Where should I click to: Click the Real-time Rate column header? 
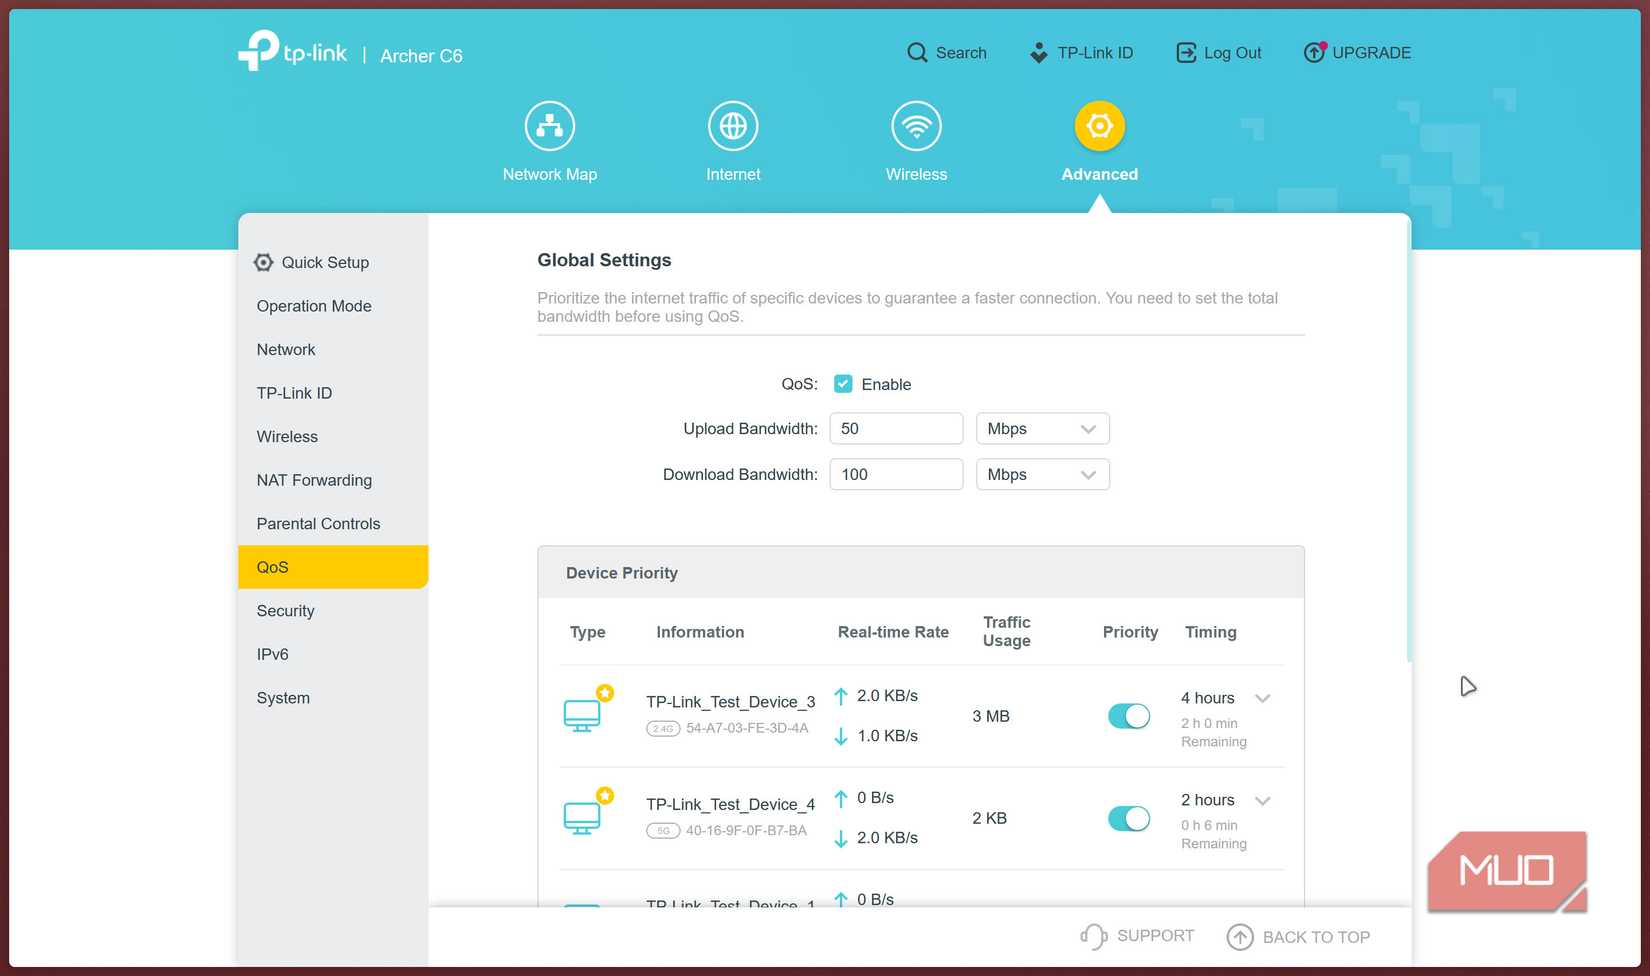tap(893, 632)
